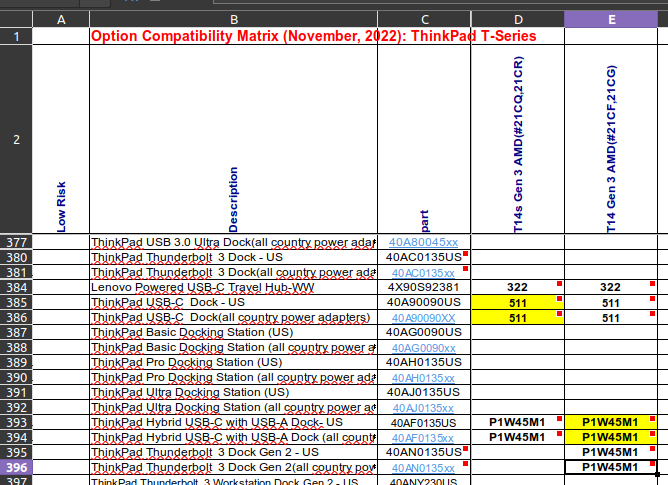Select column D P1W45M1 cell in row 393
The image size is (668, 485).
518,422
